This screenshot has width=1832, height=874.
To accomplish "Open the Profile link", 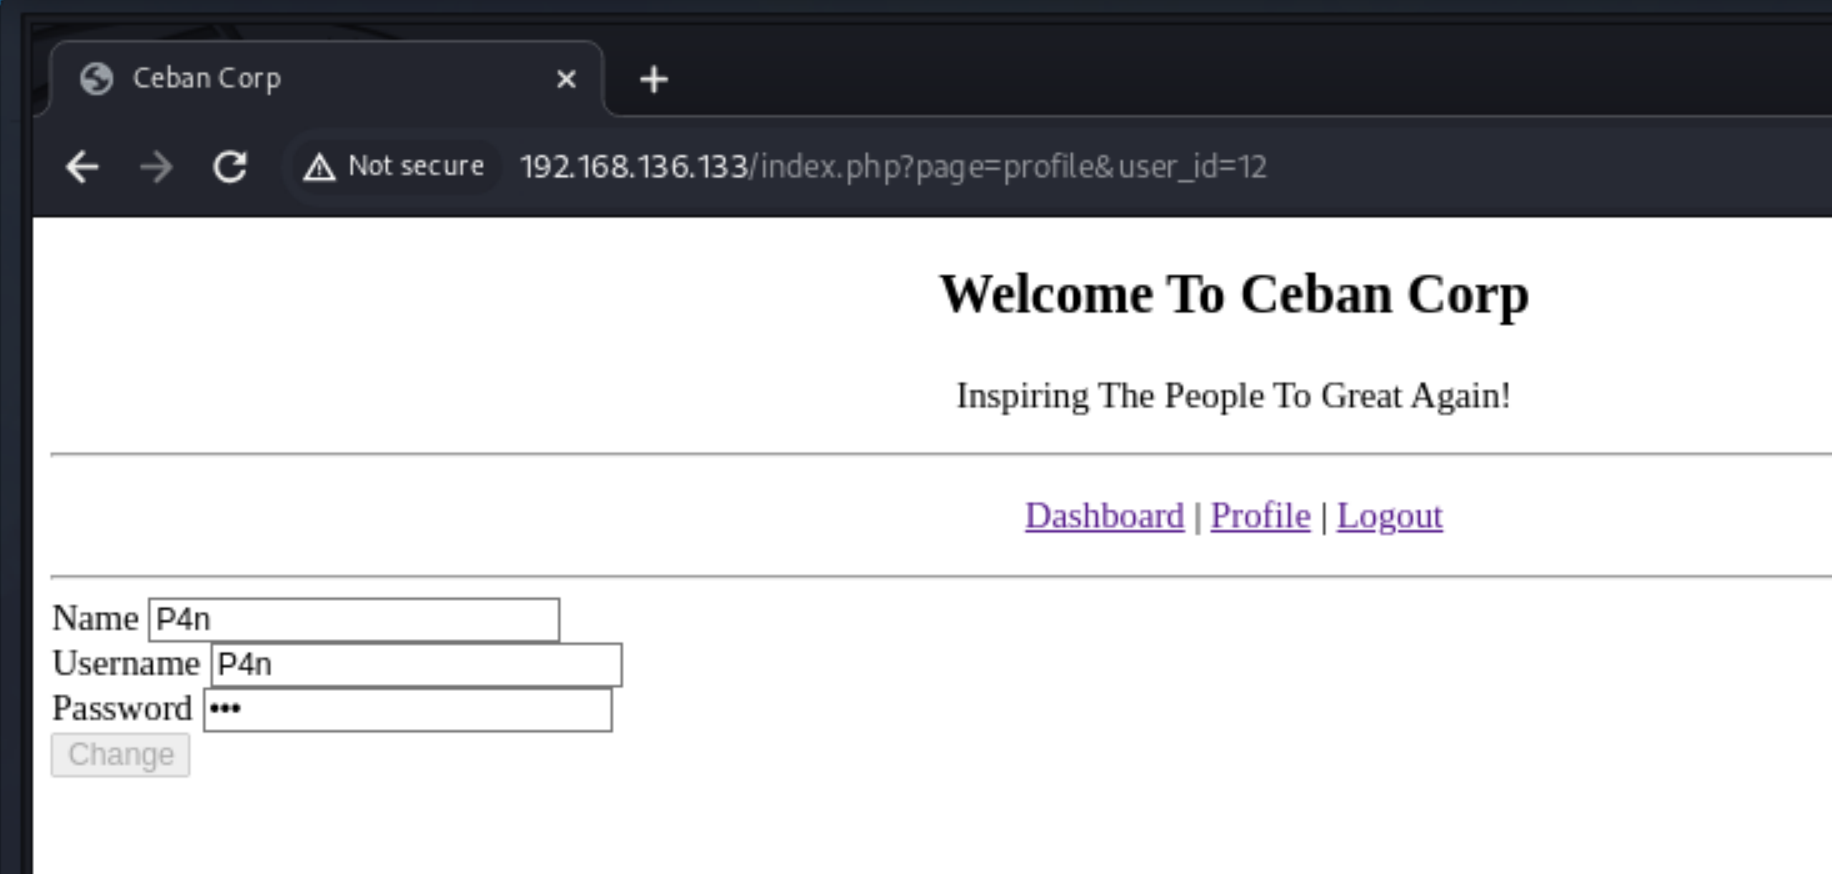I will pyautogui.click(x=1260, y=516).
